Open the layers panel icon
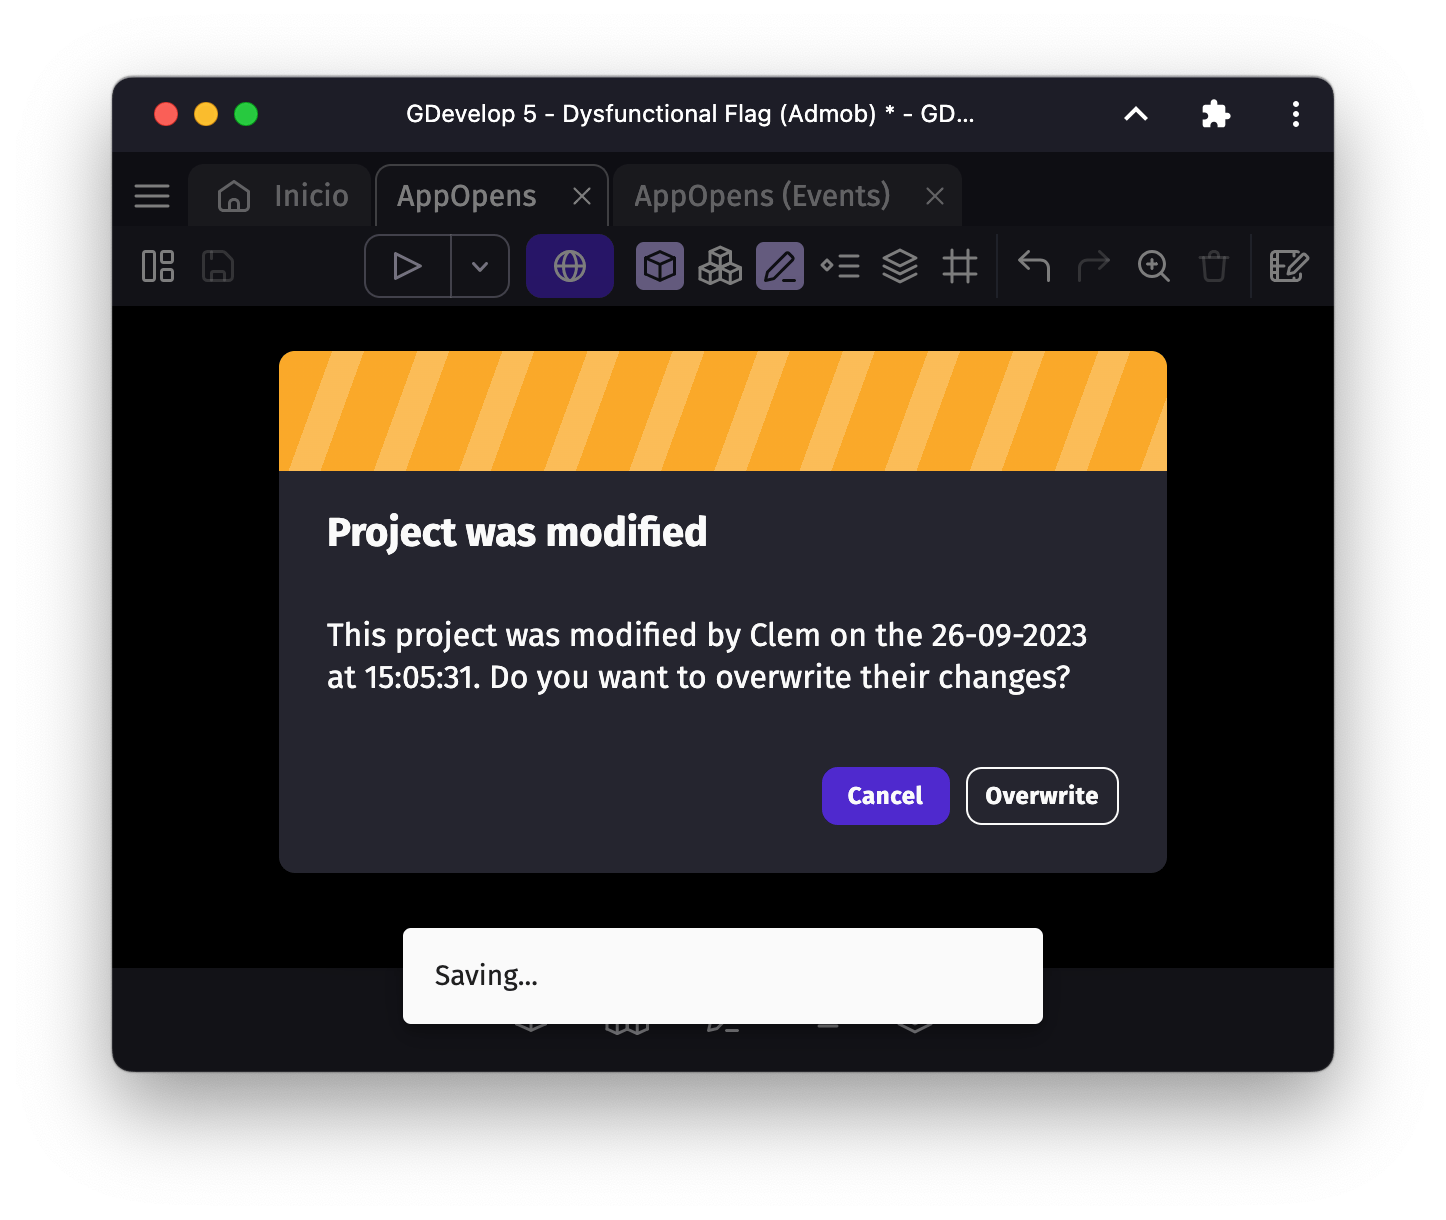The width and height of the screenshot is (1446, 1220). click(x=900, y=267)
